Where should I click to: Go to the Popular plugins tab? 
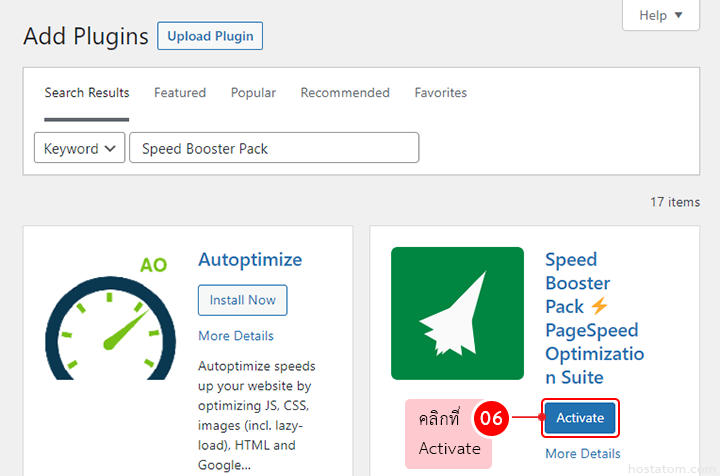pos(253,93)
